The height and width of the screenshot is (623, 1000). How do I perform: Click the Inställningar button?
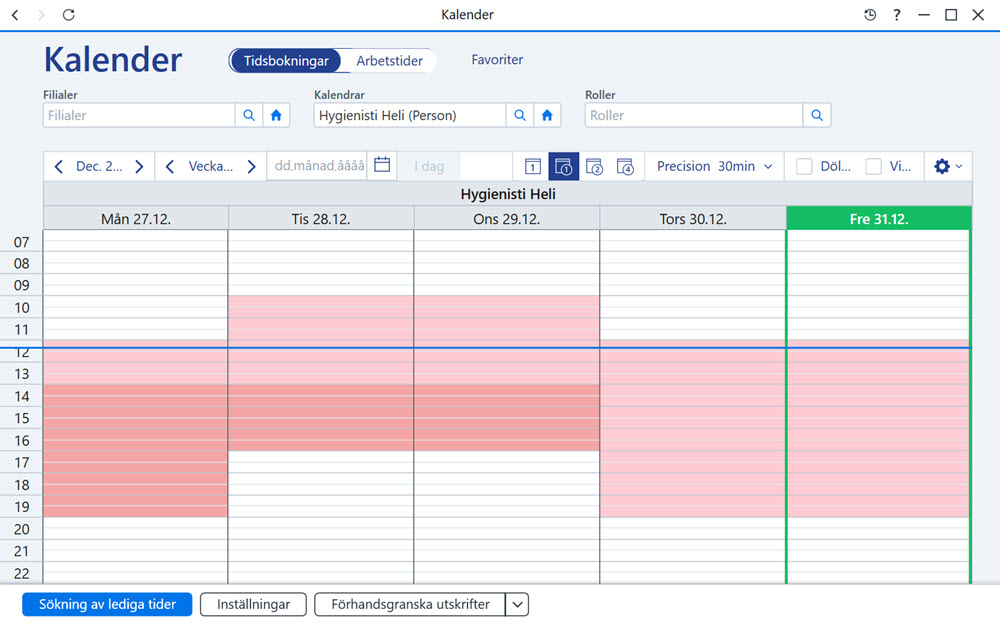[x=253, y=605]
